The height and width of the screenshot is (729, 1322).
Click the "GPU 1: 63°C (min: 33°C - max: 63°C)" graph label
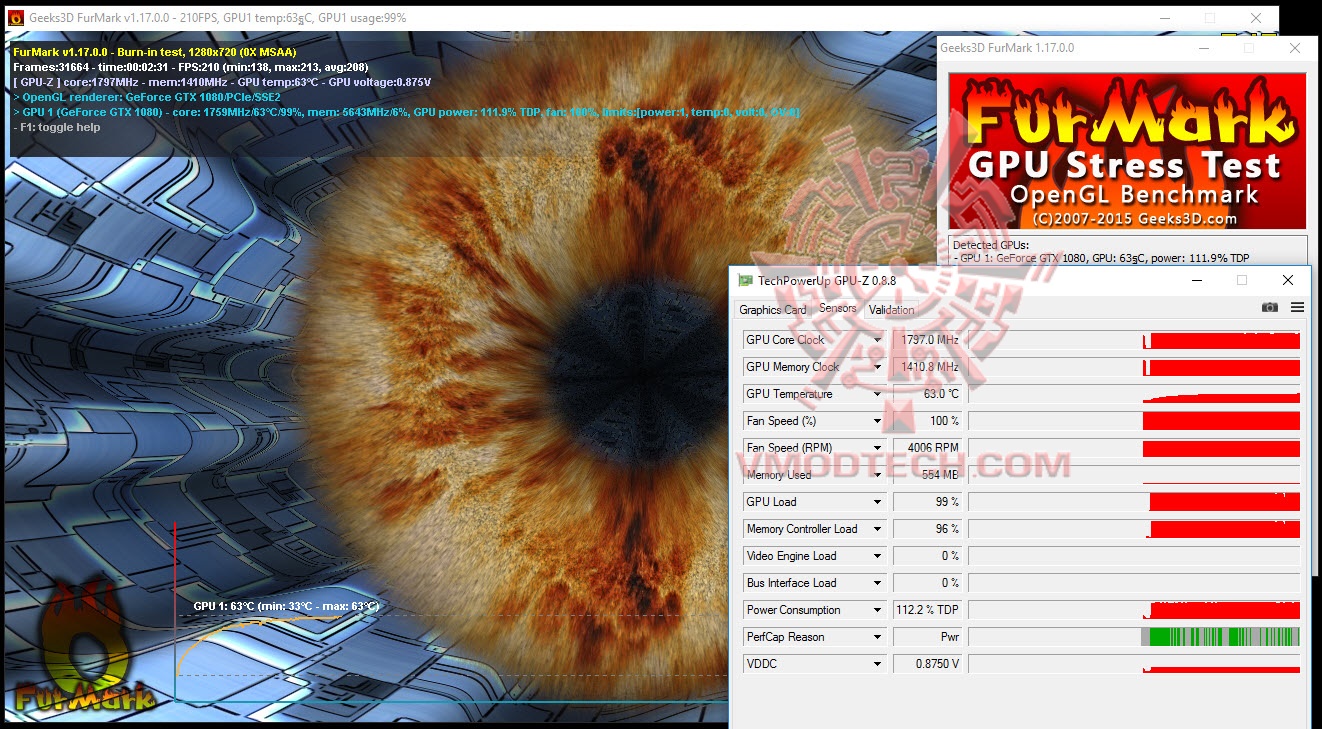coord(286,606)
